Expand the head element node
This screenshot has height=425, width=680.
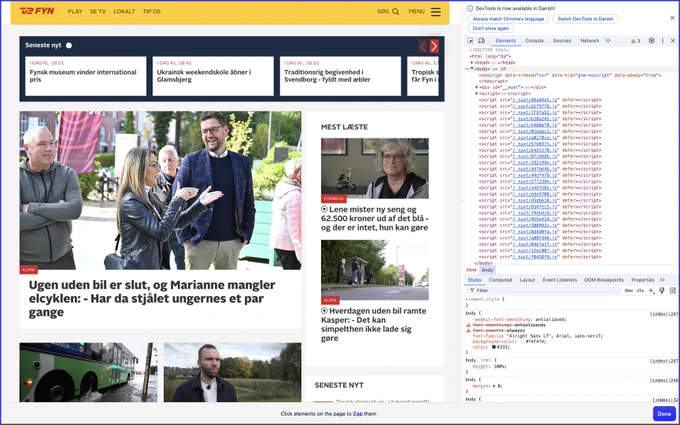click(x=472, y=62)
